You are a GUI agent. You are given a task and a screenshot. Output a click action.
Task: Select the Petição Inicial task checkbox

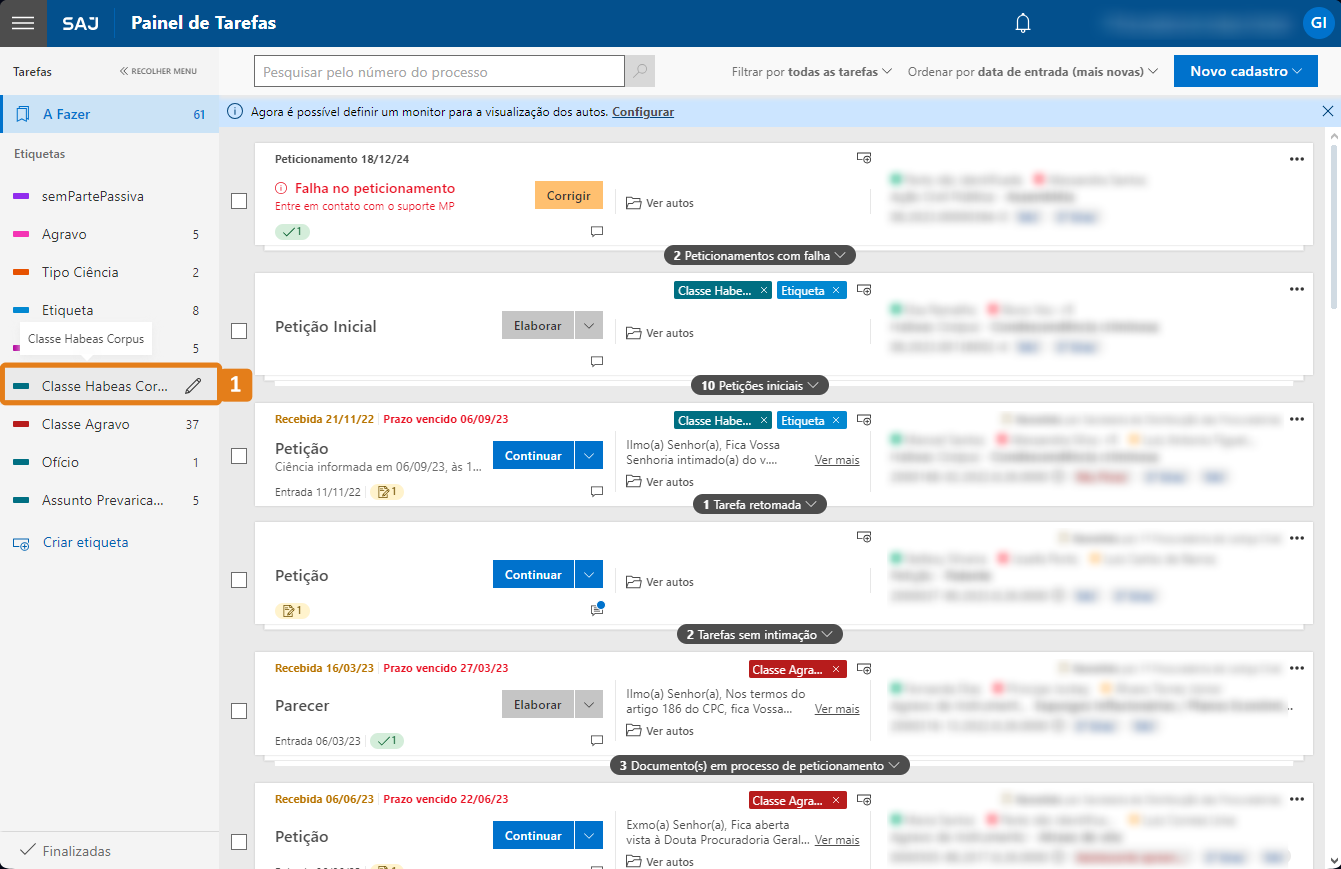pyautogui.click(x=239, y=331)
